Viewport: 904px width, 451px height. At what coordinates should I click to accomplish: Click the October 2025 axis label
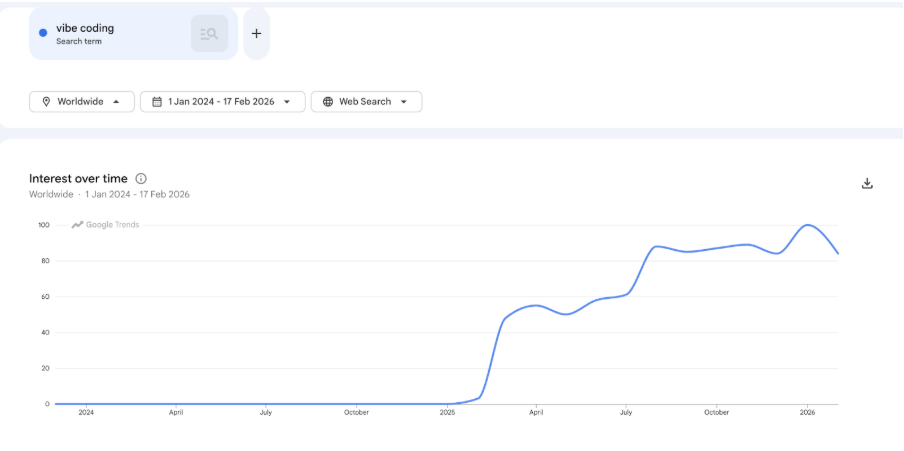[716, 412]
